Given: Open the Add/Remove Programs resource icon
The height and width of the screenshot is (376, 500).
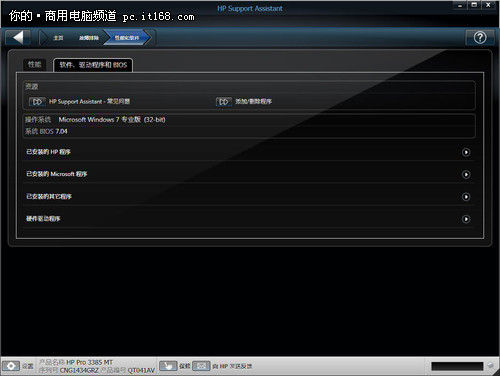Looking at the screenshot, I should click(x=224, y=102).
